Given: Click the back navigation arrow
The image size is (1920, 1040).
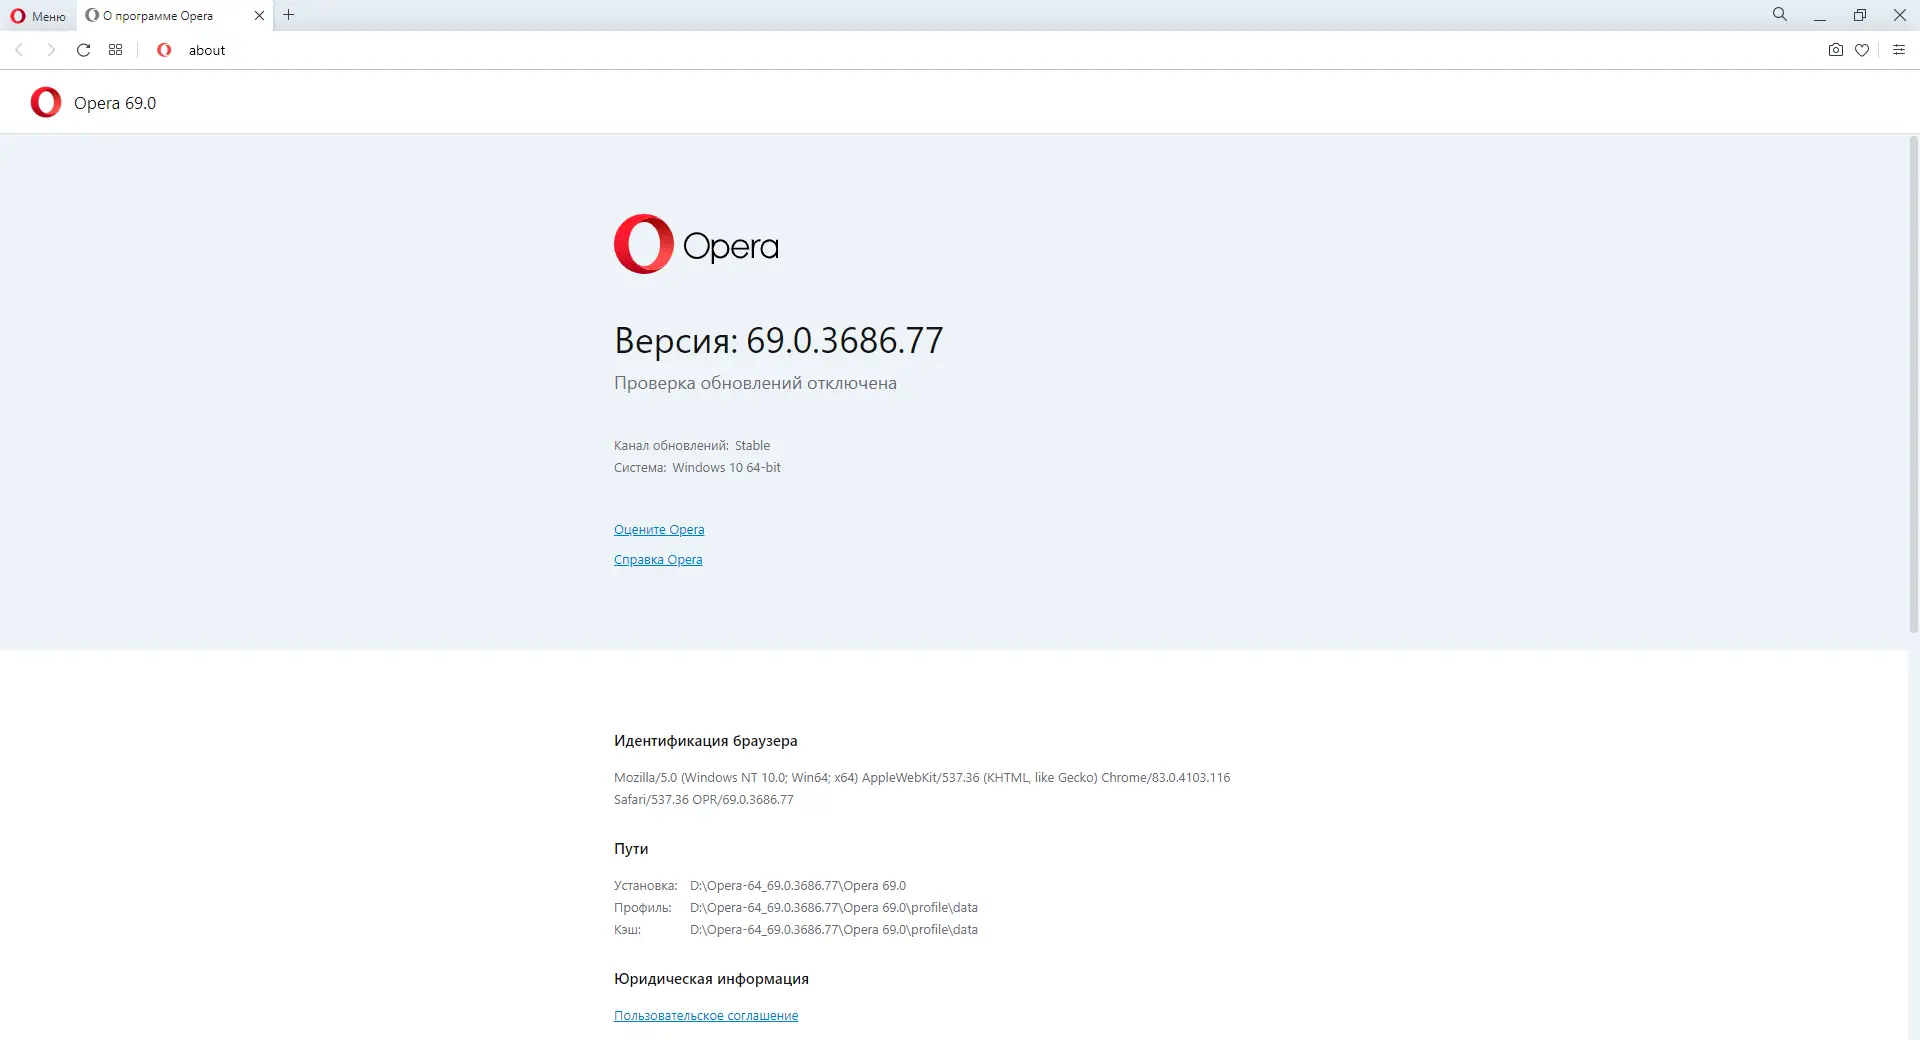Looking at the screenshot, I should [19, 50].
